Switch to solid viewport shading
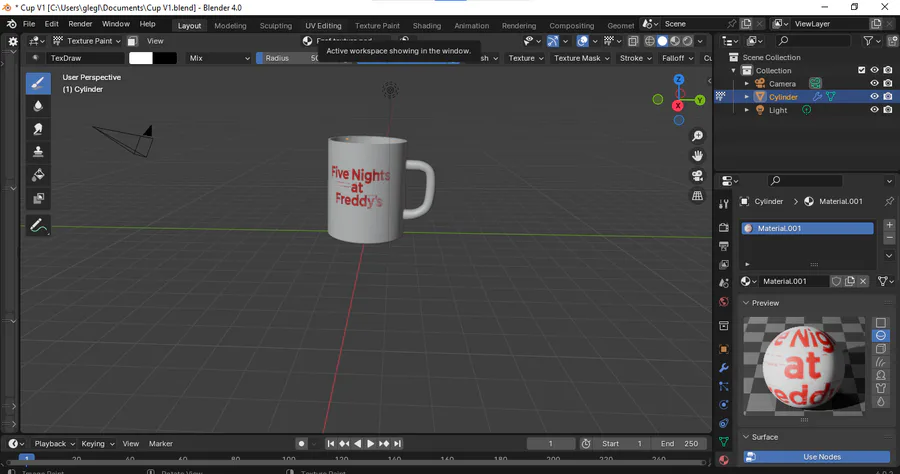The height and width of the screenshot is (474, 900). pyautogui.click(x=662, y=41)
